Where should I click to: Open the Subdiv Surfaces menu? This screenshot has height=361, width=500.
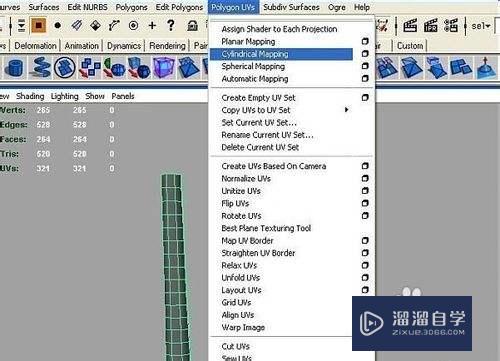tap(291, 7)
